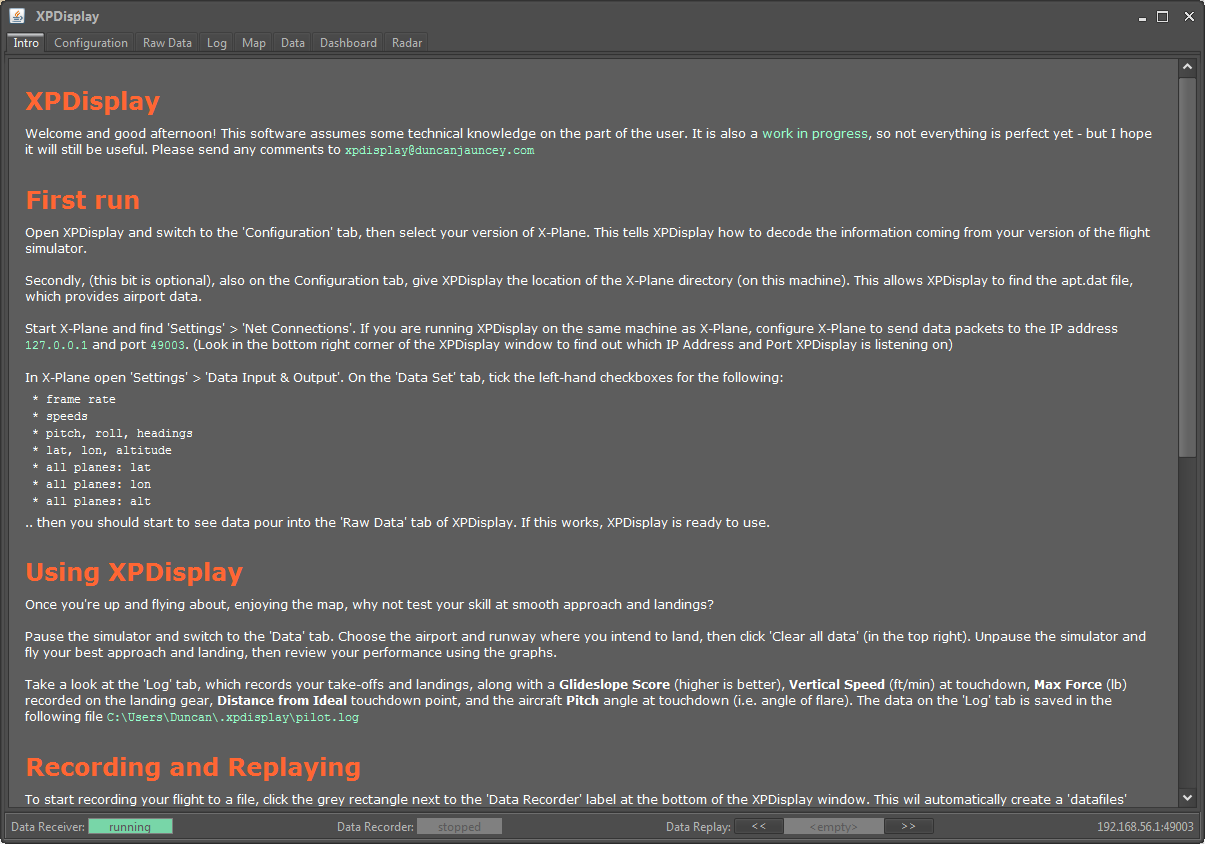Screen dimensions: 1205x844
Task: Open the Raw Data tab
Action: (x=167, y=43)
